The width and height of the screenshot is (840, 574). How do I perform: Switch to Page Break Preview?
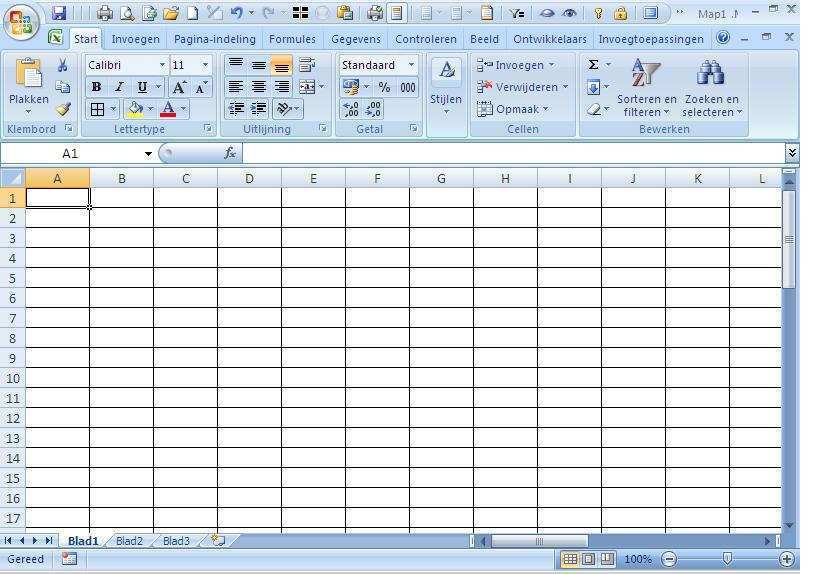(607, 560)
